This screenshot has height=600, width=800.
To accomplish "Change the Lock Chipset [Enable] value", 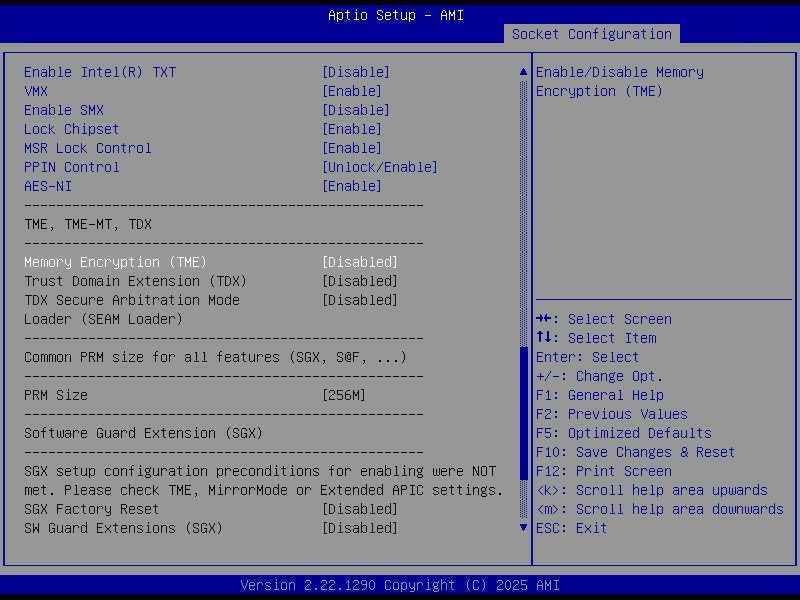I will 352,129.
